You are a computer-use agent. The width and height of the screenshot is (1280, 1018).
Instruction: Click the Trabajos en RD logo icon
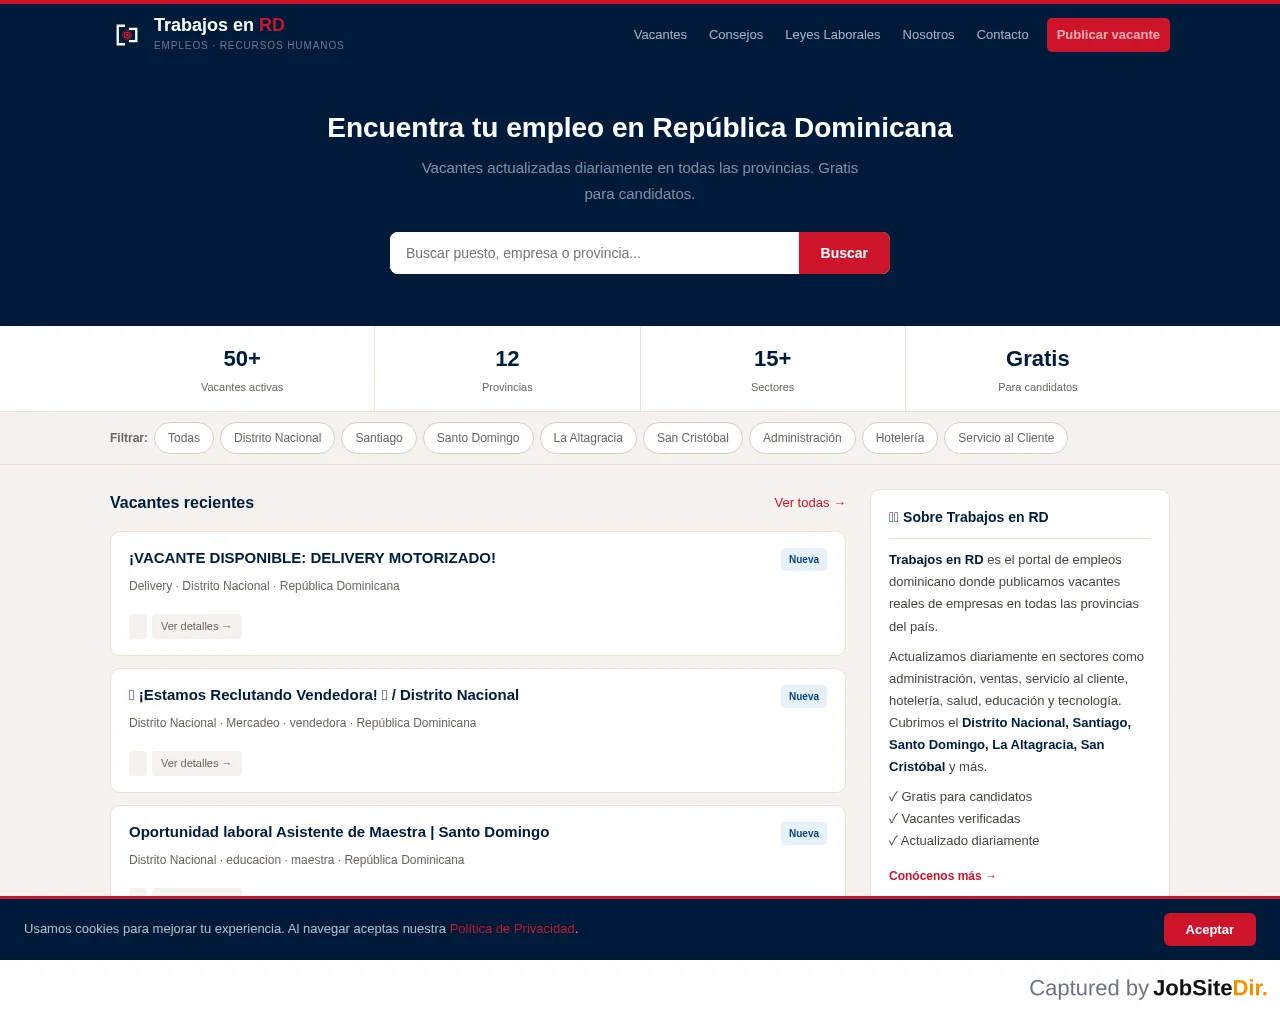click(x=127, y=35)
